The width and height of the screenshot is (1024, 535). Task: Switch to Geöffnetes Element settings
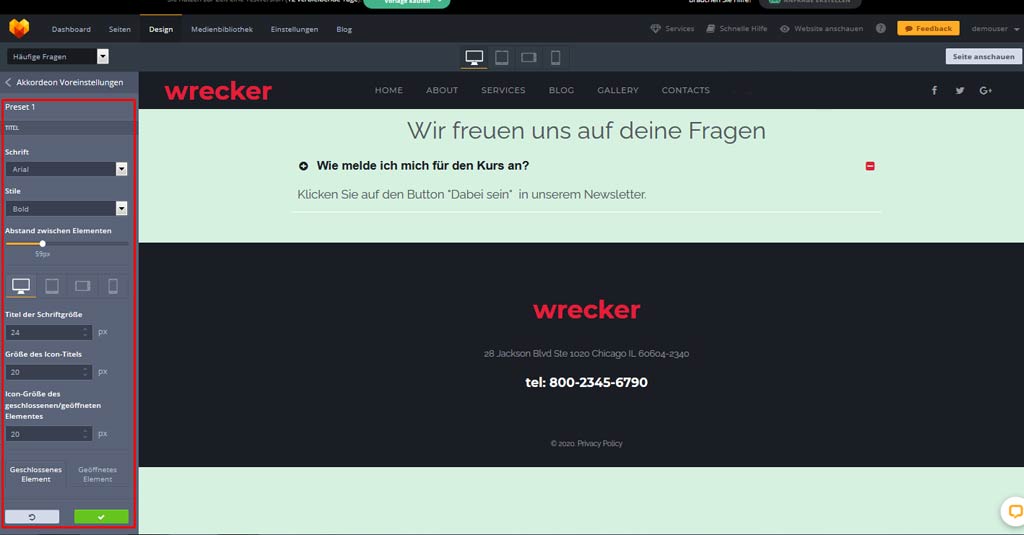pos(98,474)
